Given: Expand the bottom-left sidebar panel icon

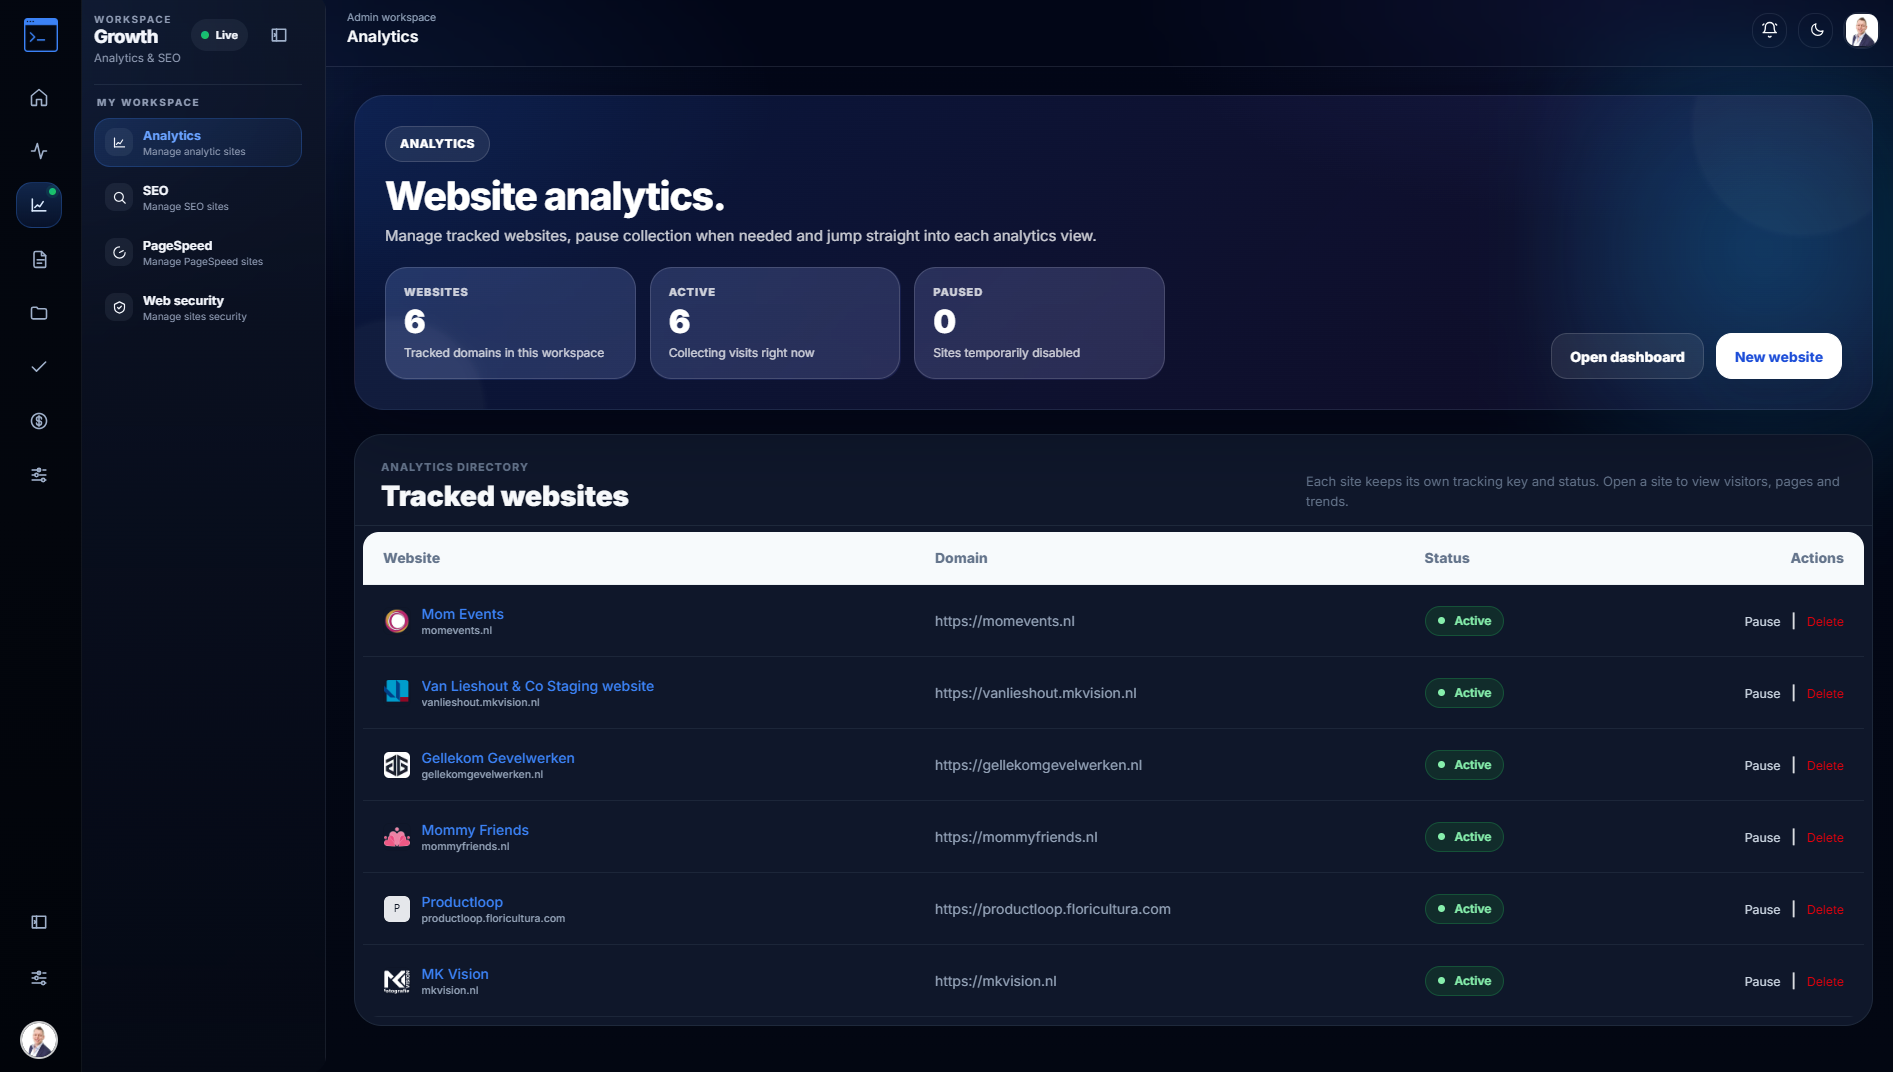Looking at the screenshot, I should (x=39, y=922).
